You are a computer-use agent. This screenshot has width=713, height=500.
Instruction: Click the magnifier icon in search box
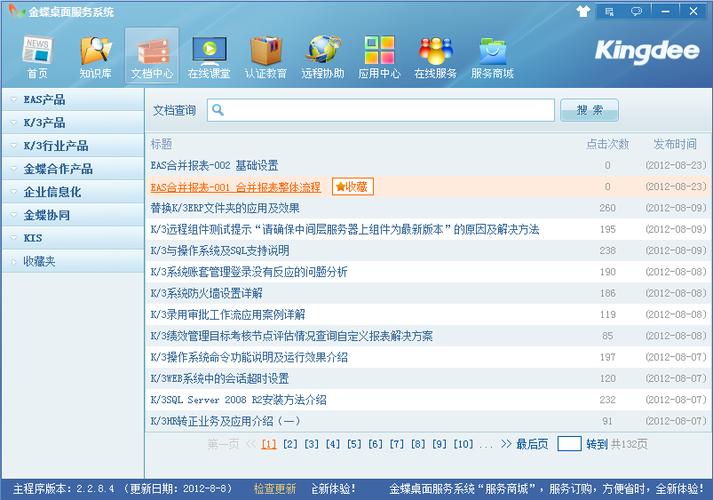(218, 110)
